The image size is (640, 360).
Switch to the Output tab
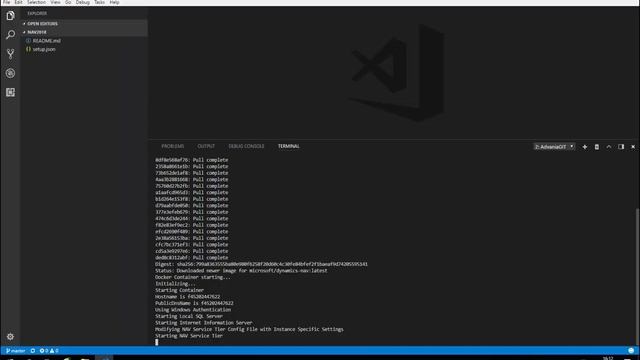click(x=206, y=146)
